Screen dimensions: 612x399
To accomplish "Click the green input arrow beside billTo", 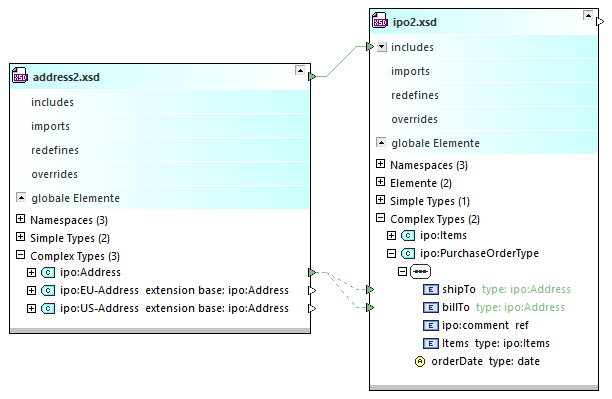I will pos(370,308).
